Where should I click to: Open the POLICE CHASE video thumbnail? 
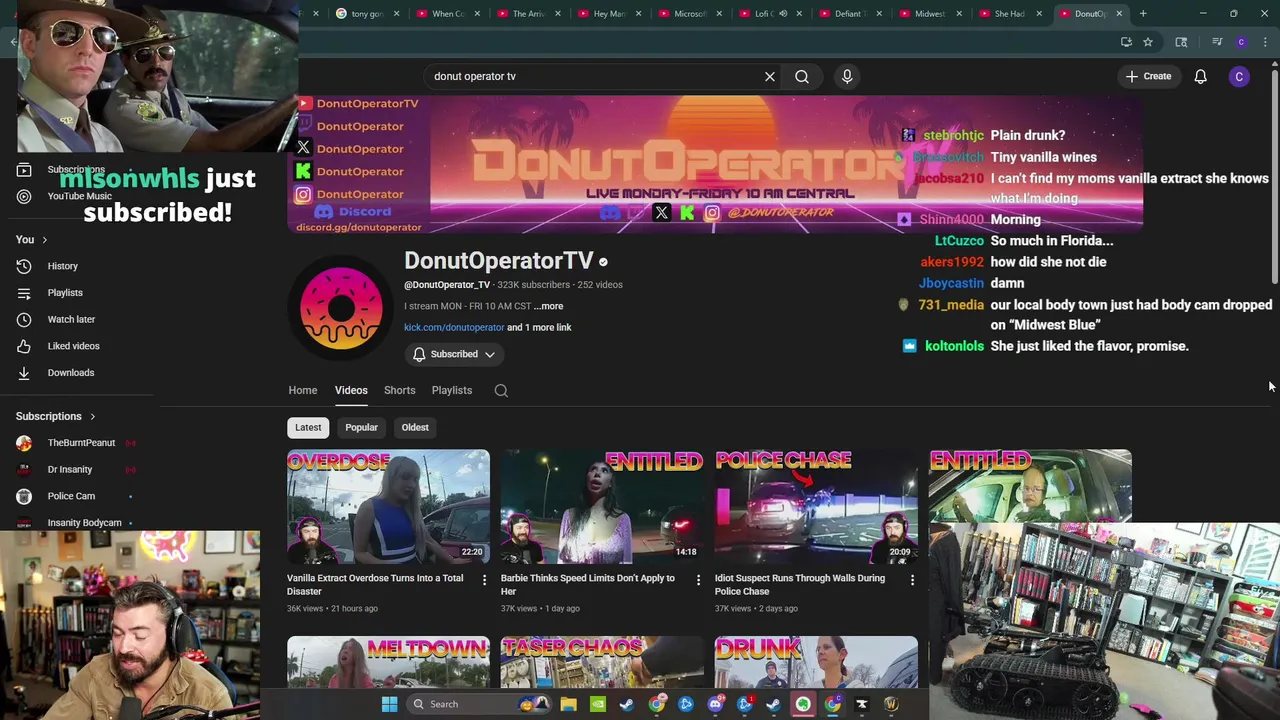(816, 506)
